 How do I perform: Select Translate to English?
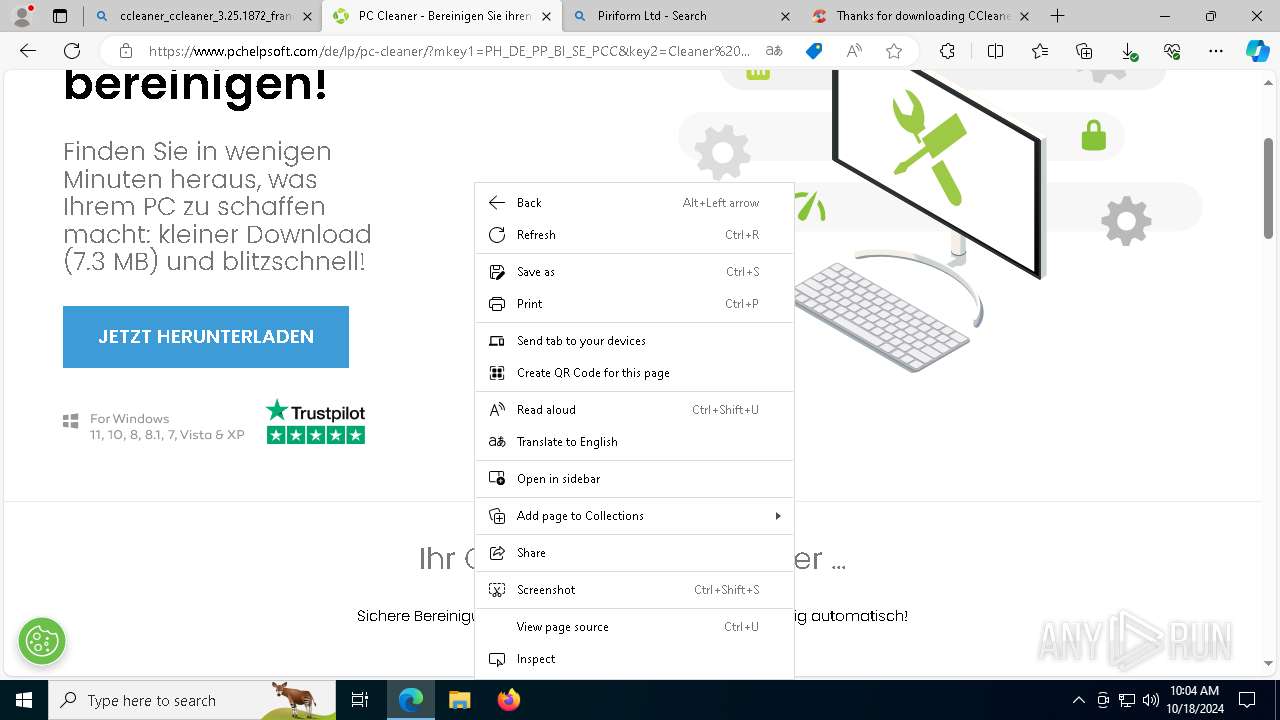(x=634, y=442)
